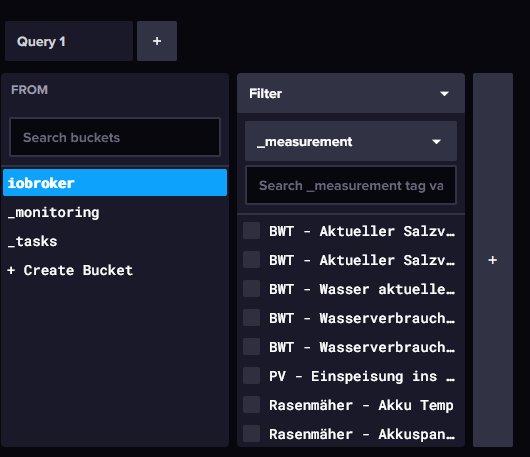This screenshot has width=530, height=457.
Task: Check Rasenmäher - Akkuspan… checkbox
Action: [251, 434]
